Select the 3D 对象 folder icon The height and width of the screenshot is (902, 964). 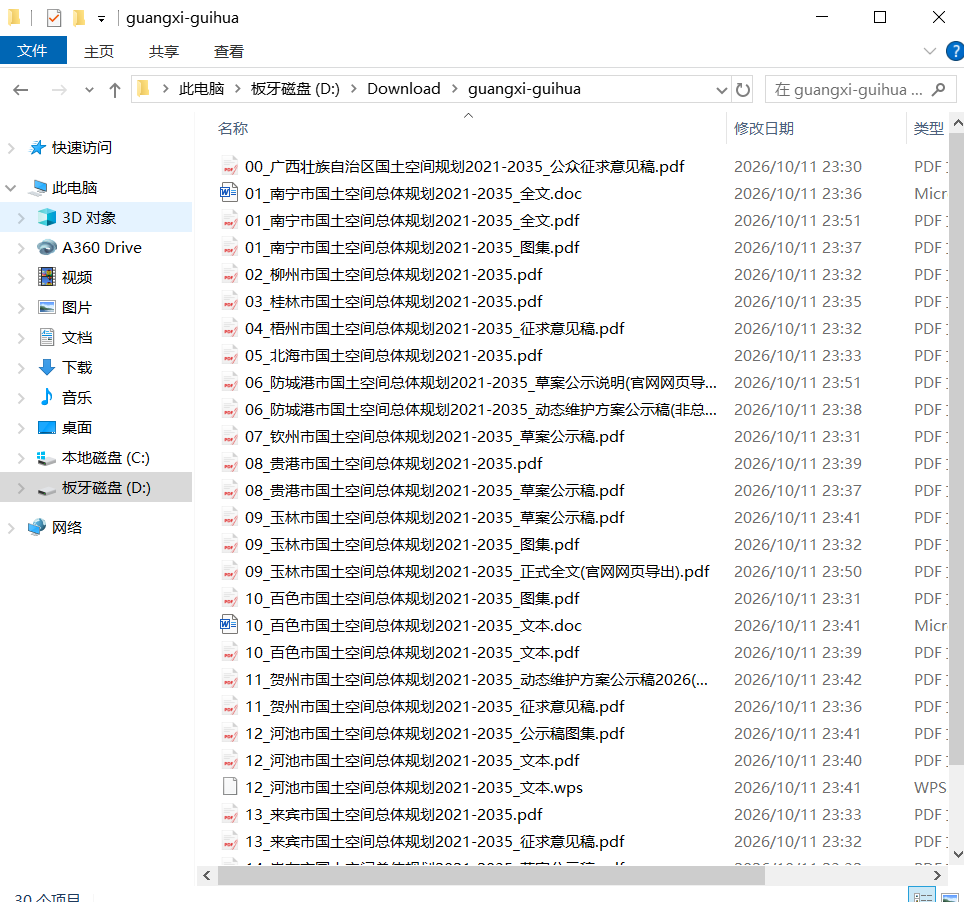tap(47, 218)
